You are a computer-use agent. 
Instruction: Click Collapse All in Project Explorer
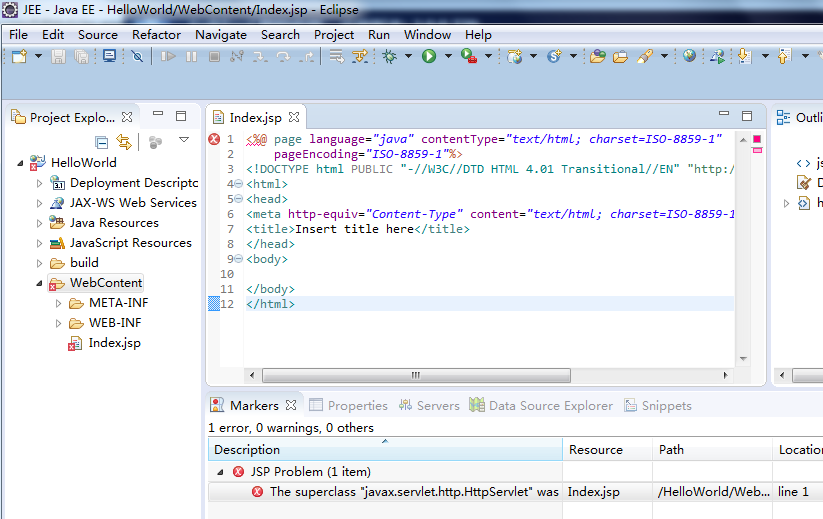(101, 142)
